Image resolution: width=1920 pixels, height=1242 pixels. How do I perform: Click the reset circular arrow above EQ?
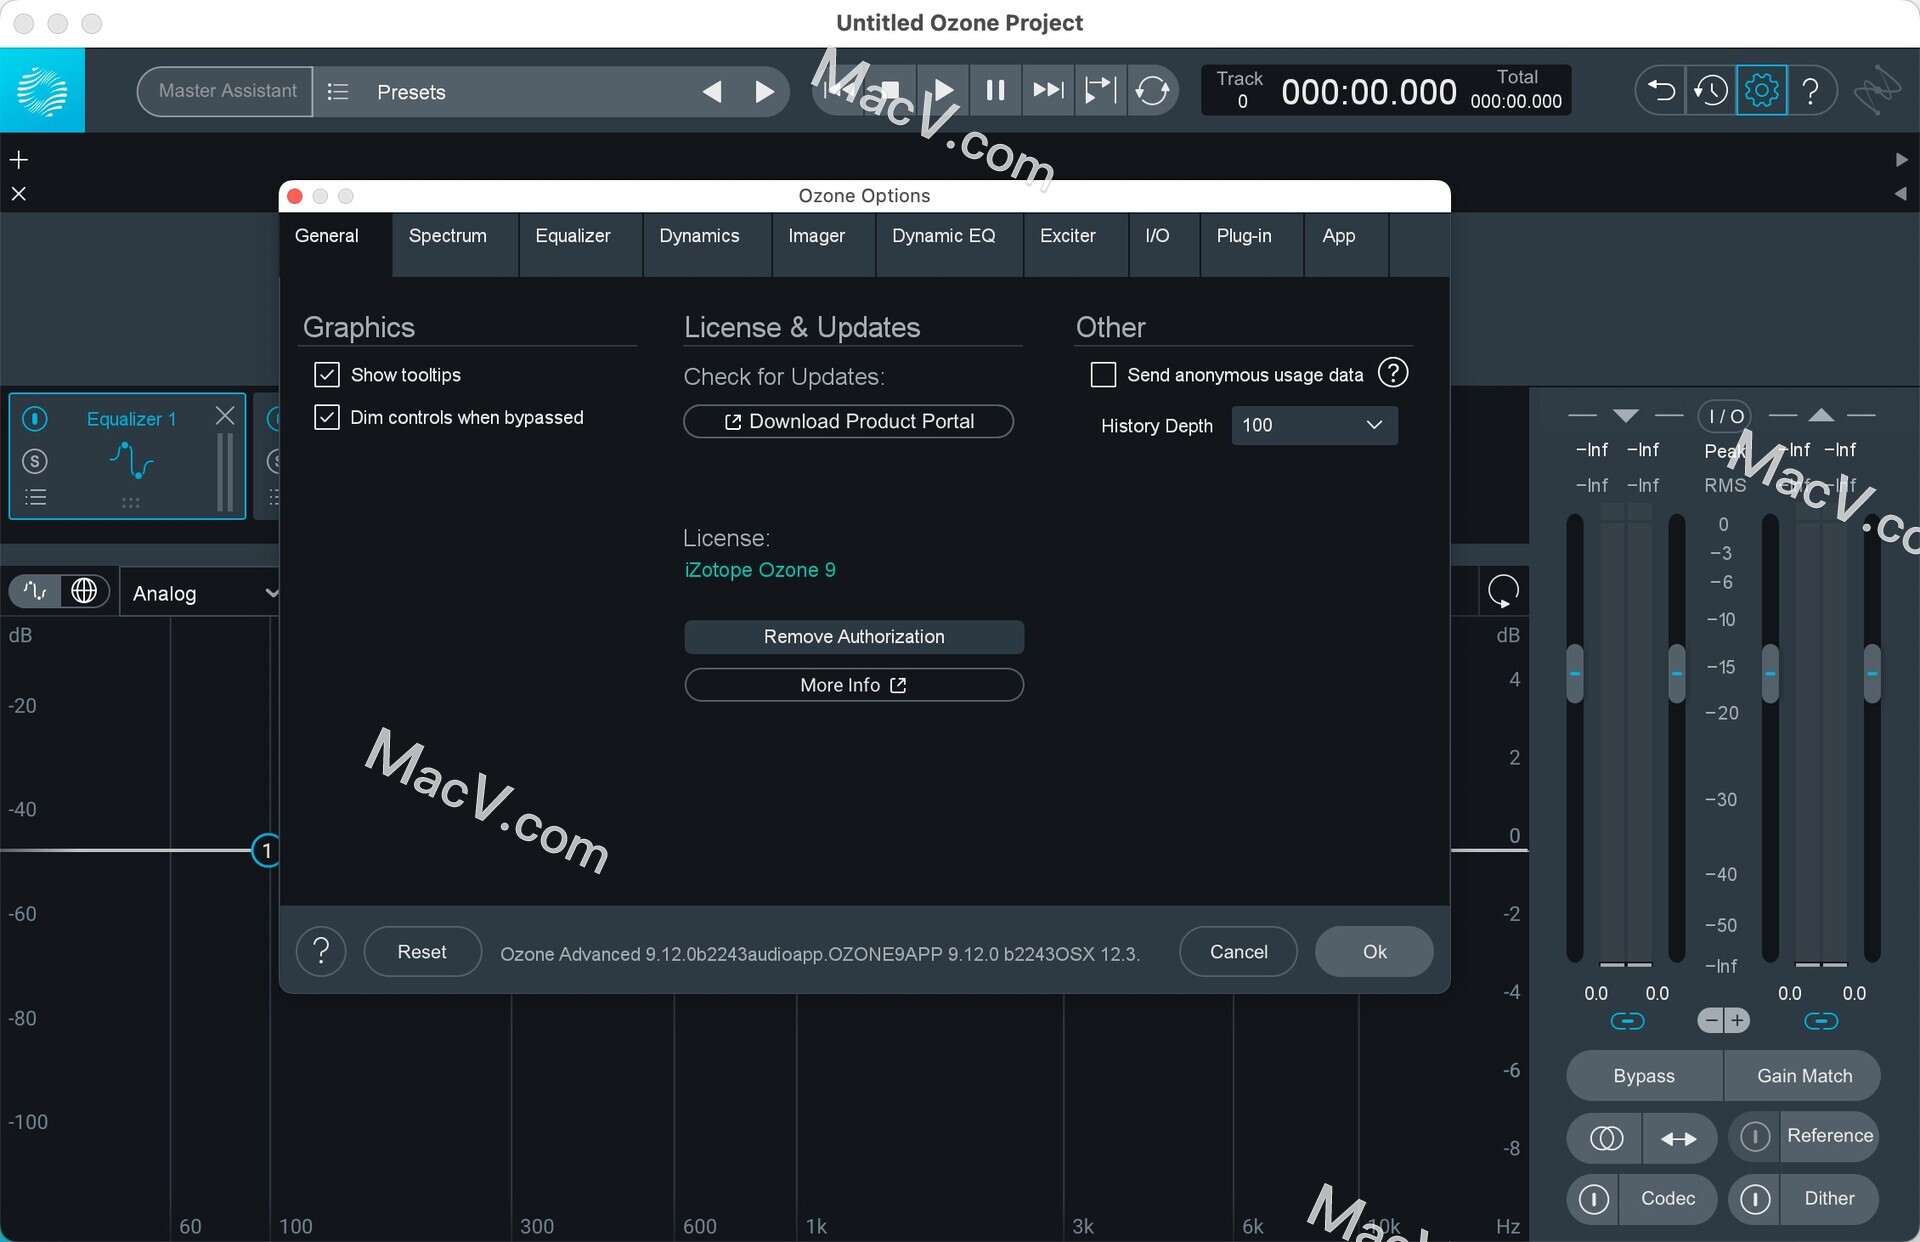(x=1503, y=591)
